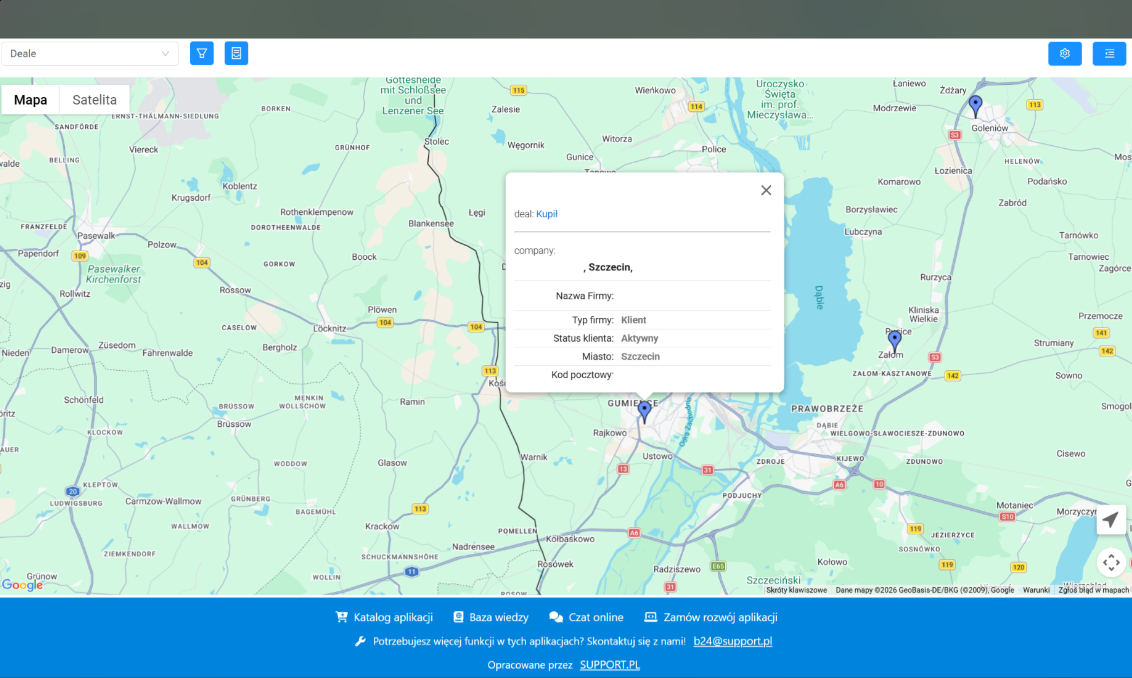This screenshot has width=1132, height=678.
Task: Switch to Satelita view
Action: 94,100
